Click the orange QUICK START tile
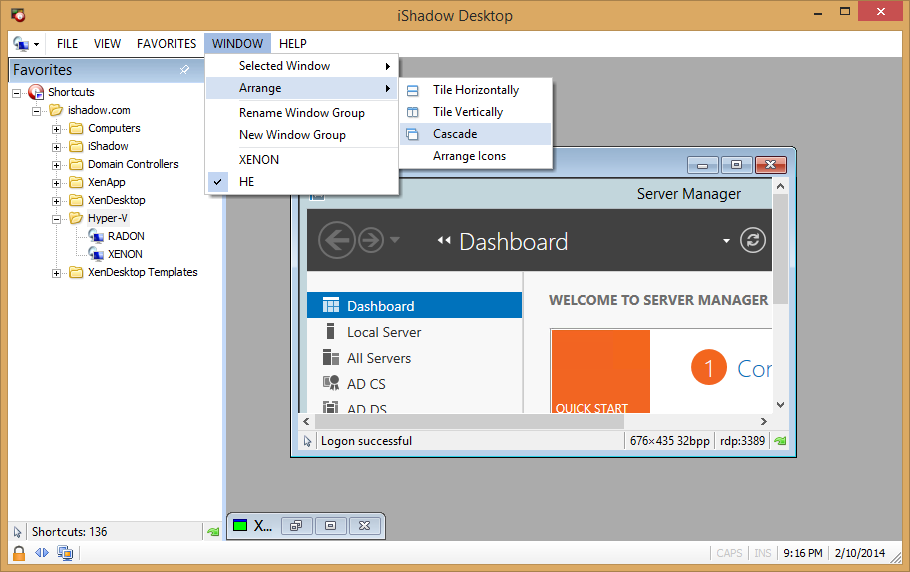Screen dimensions: 910x572 [x=601, y=371]
